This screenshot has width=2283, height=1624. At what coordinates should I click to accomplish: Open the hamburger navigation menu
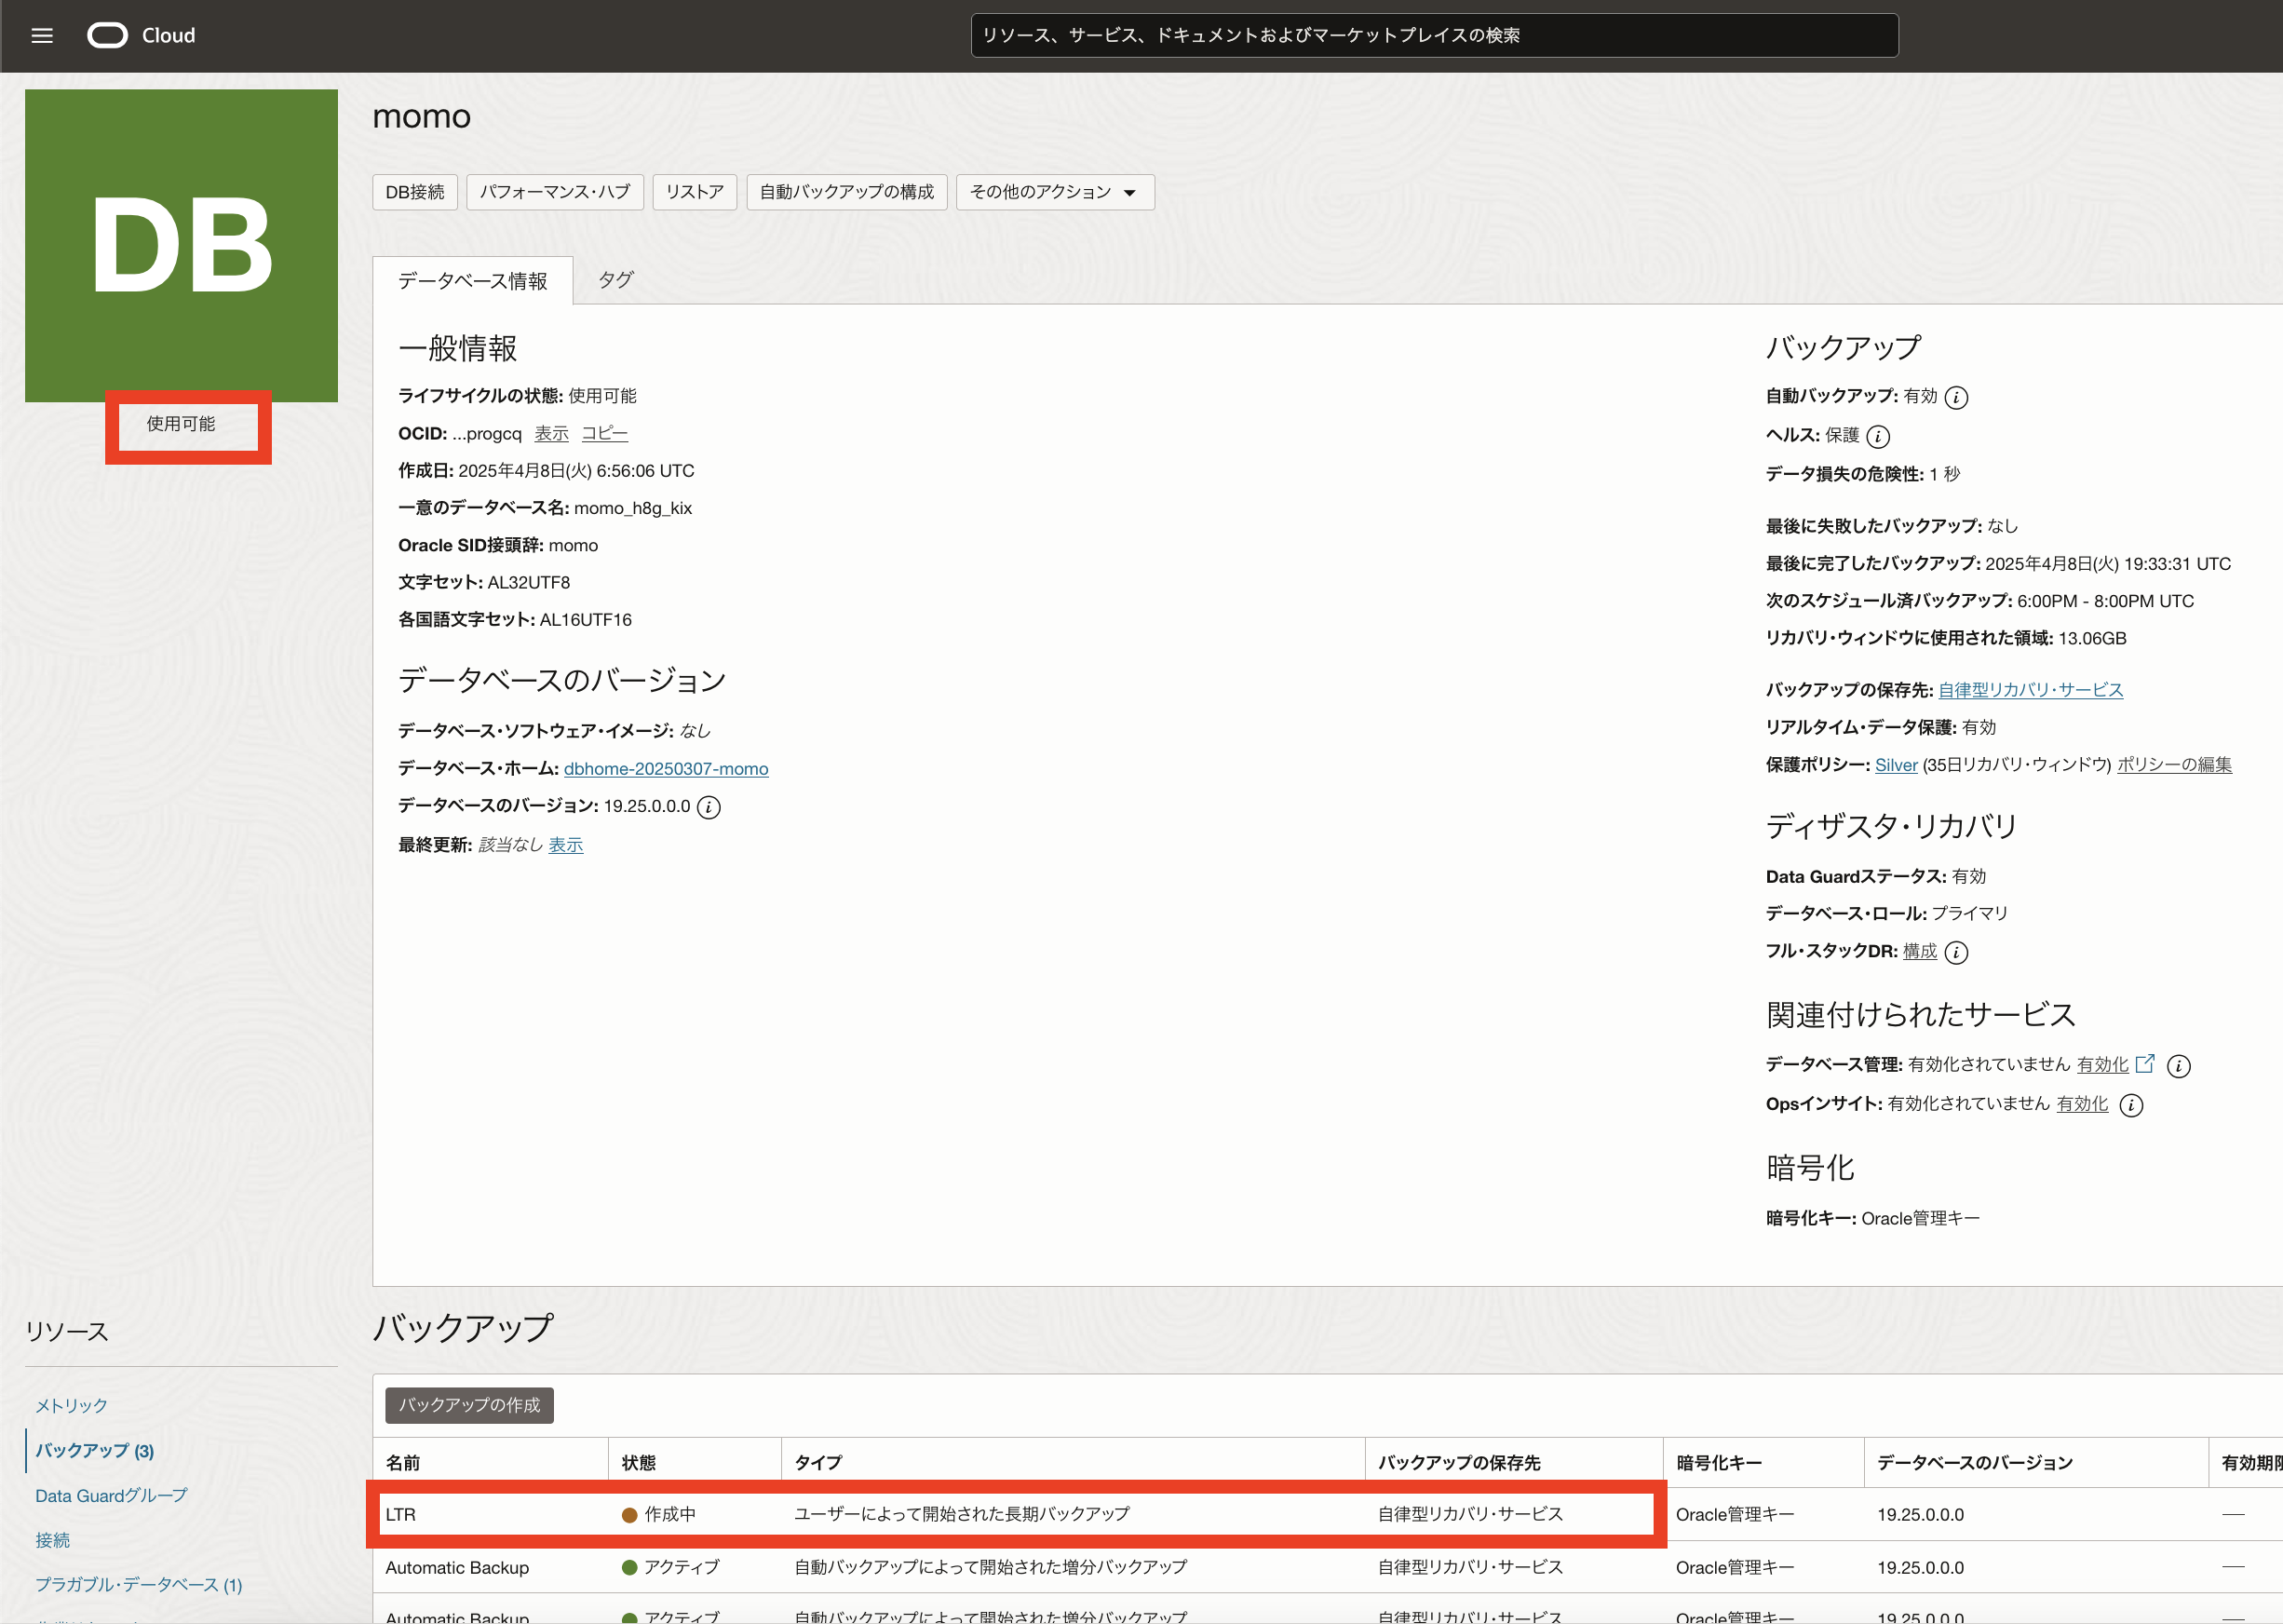[x=42, y=36]
